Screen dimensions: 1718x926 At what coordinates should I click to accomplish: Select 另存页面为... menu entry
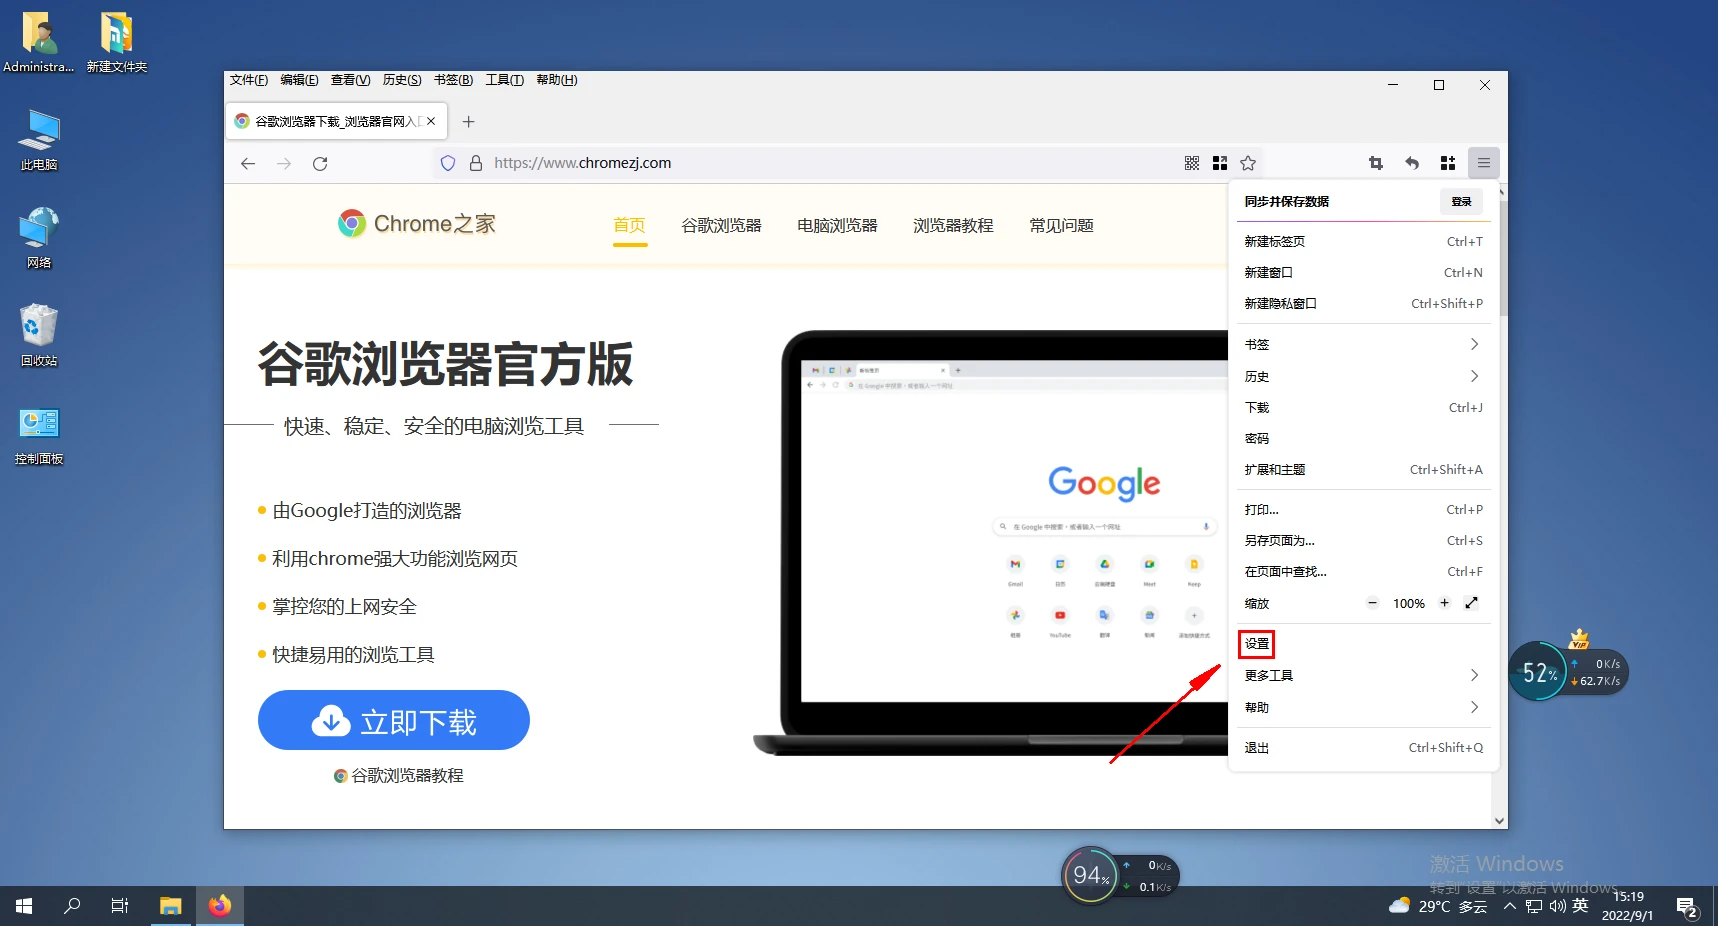coord(1363,540)
